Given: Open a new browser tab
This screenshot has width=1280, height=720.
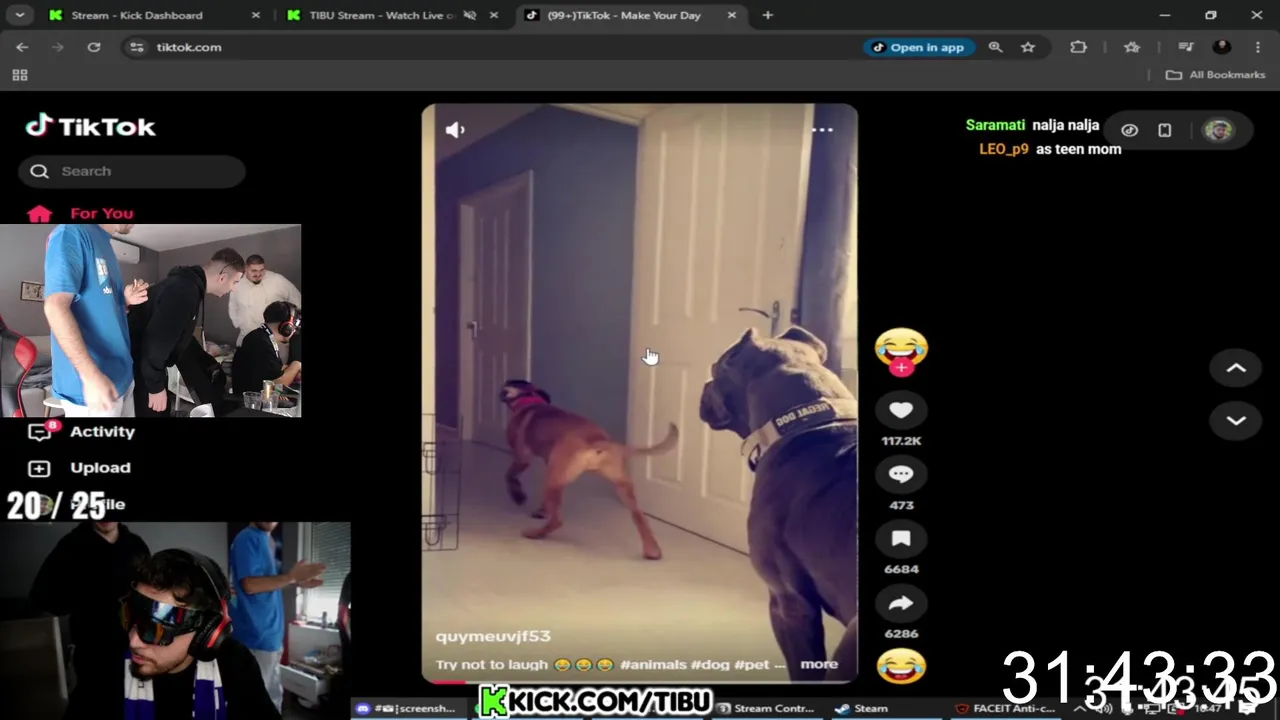Looking at the screenshot, I should click(767, 15).
